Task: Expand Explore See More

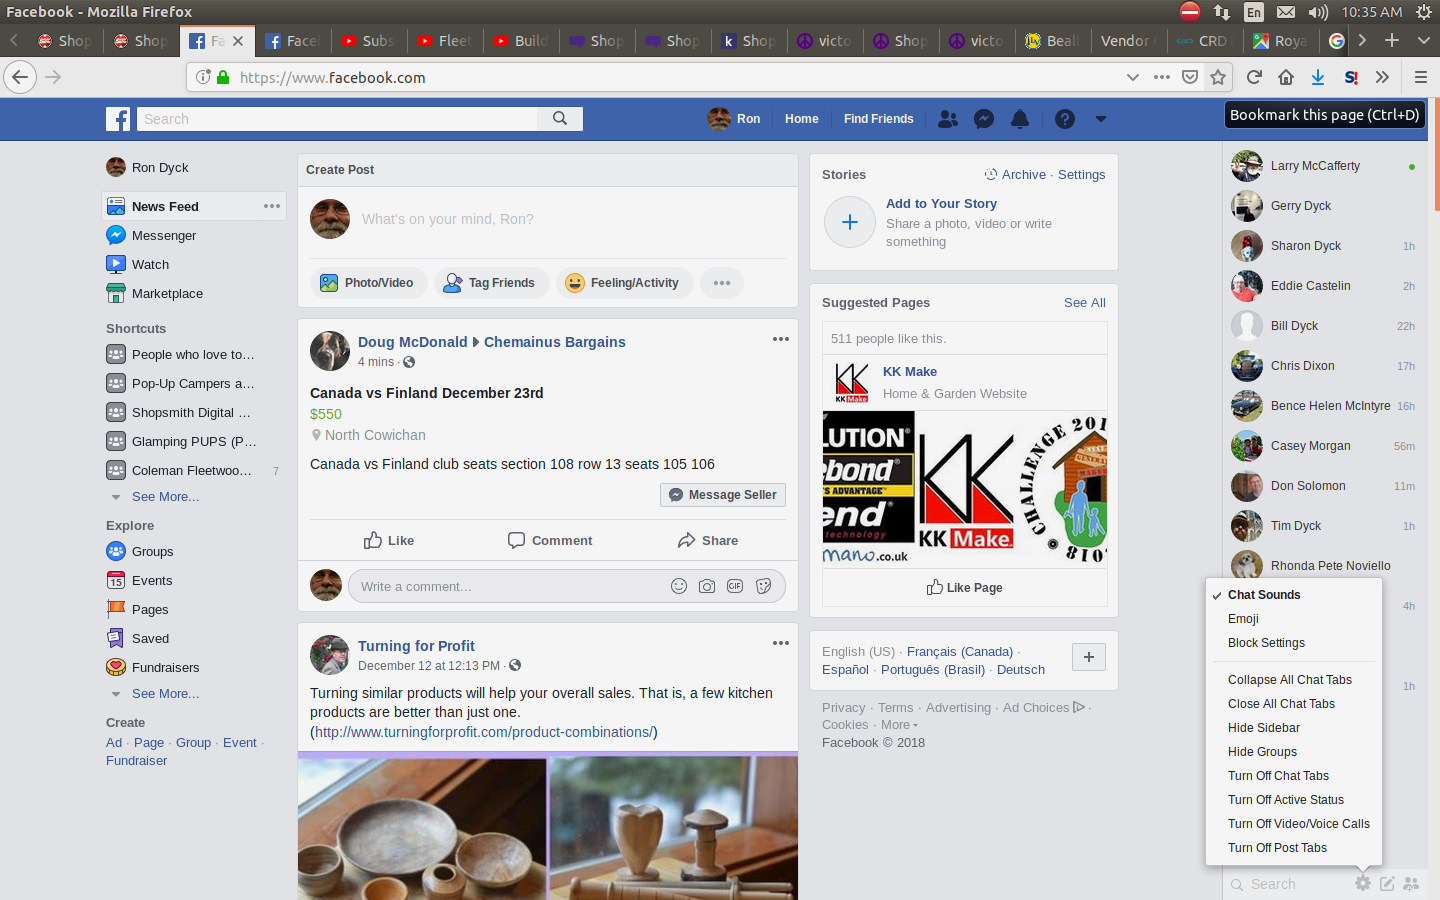Action: click(x=165, y=693)
